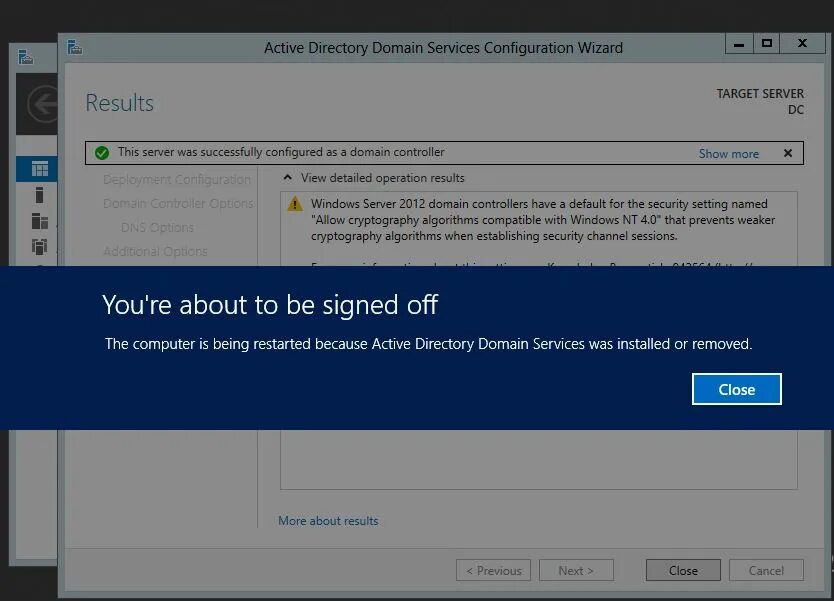Image resolution: width=834 pixels, height=602 pixels.
Task: Collapse View detailed operation results
Action: tap(287, 178)
